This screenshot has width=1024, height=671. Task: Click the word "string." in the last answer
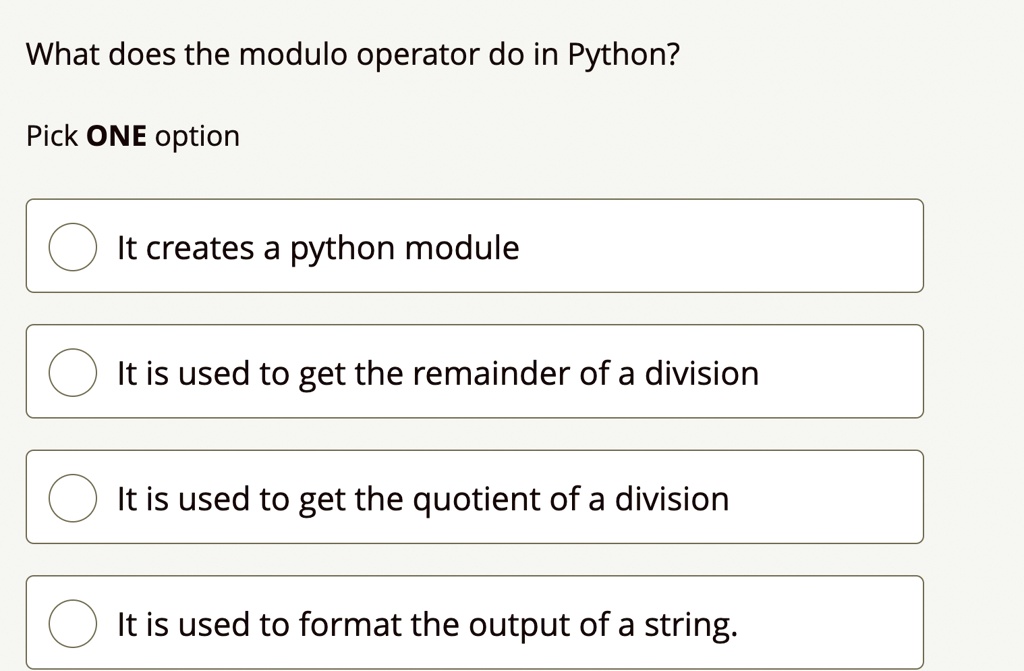(x=690, y=625)
